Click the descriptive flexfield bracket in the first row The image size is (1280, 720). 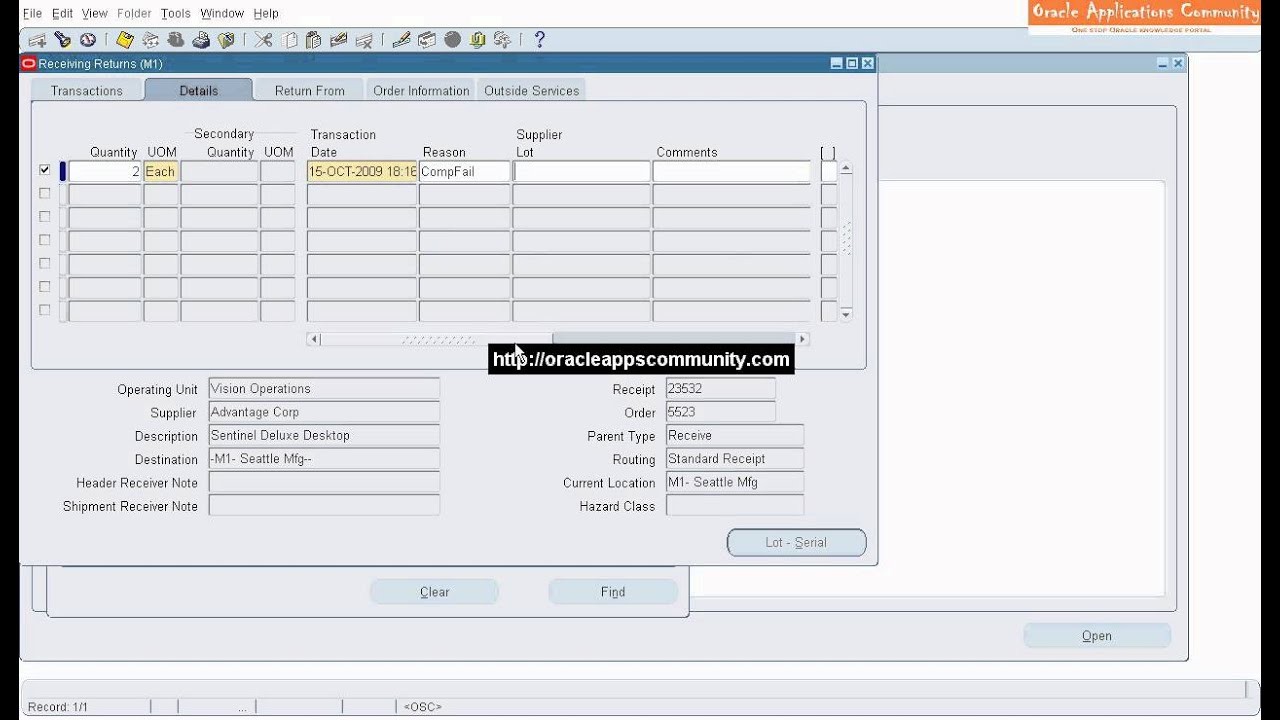[x=828, y=171]
